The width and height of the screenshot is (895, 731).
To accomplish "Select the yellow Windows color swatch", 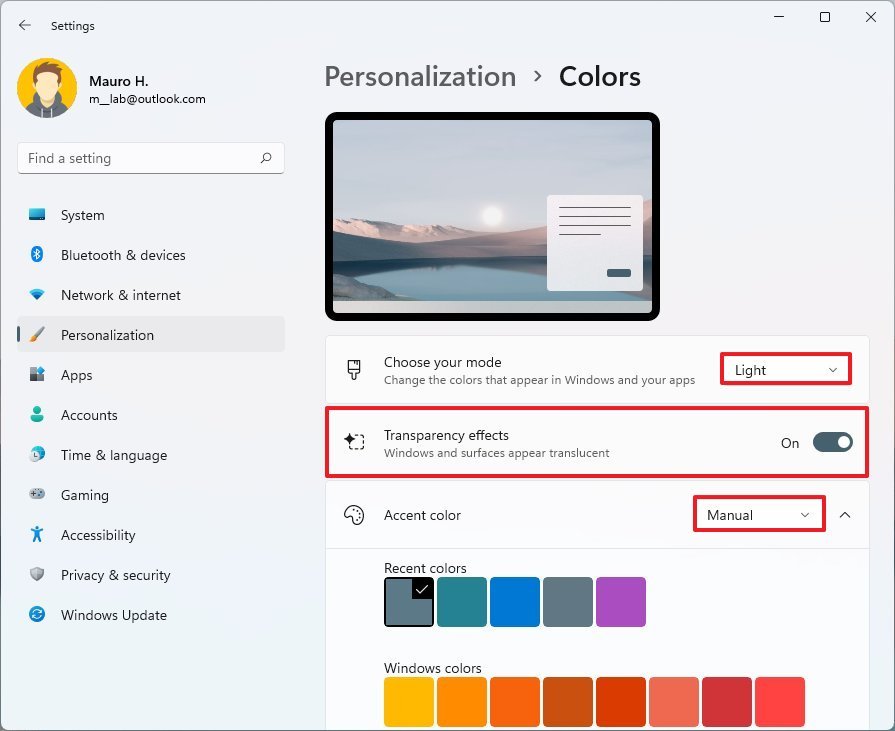I will [409, 701].
